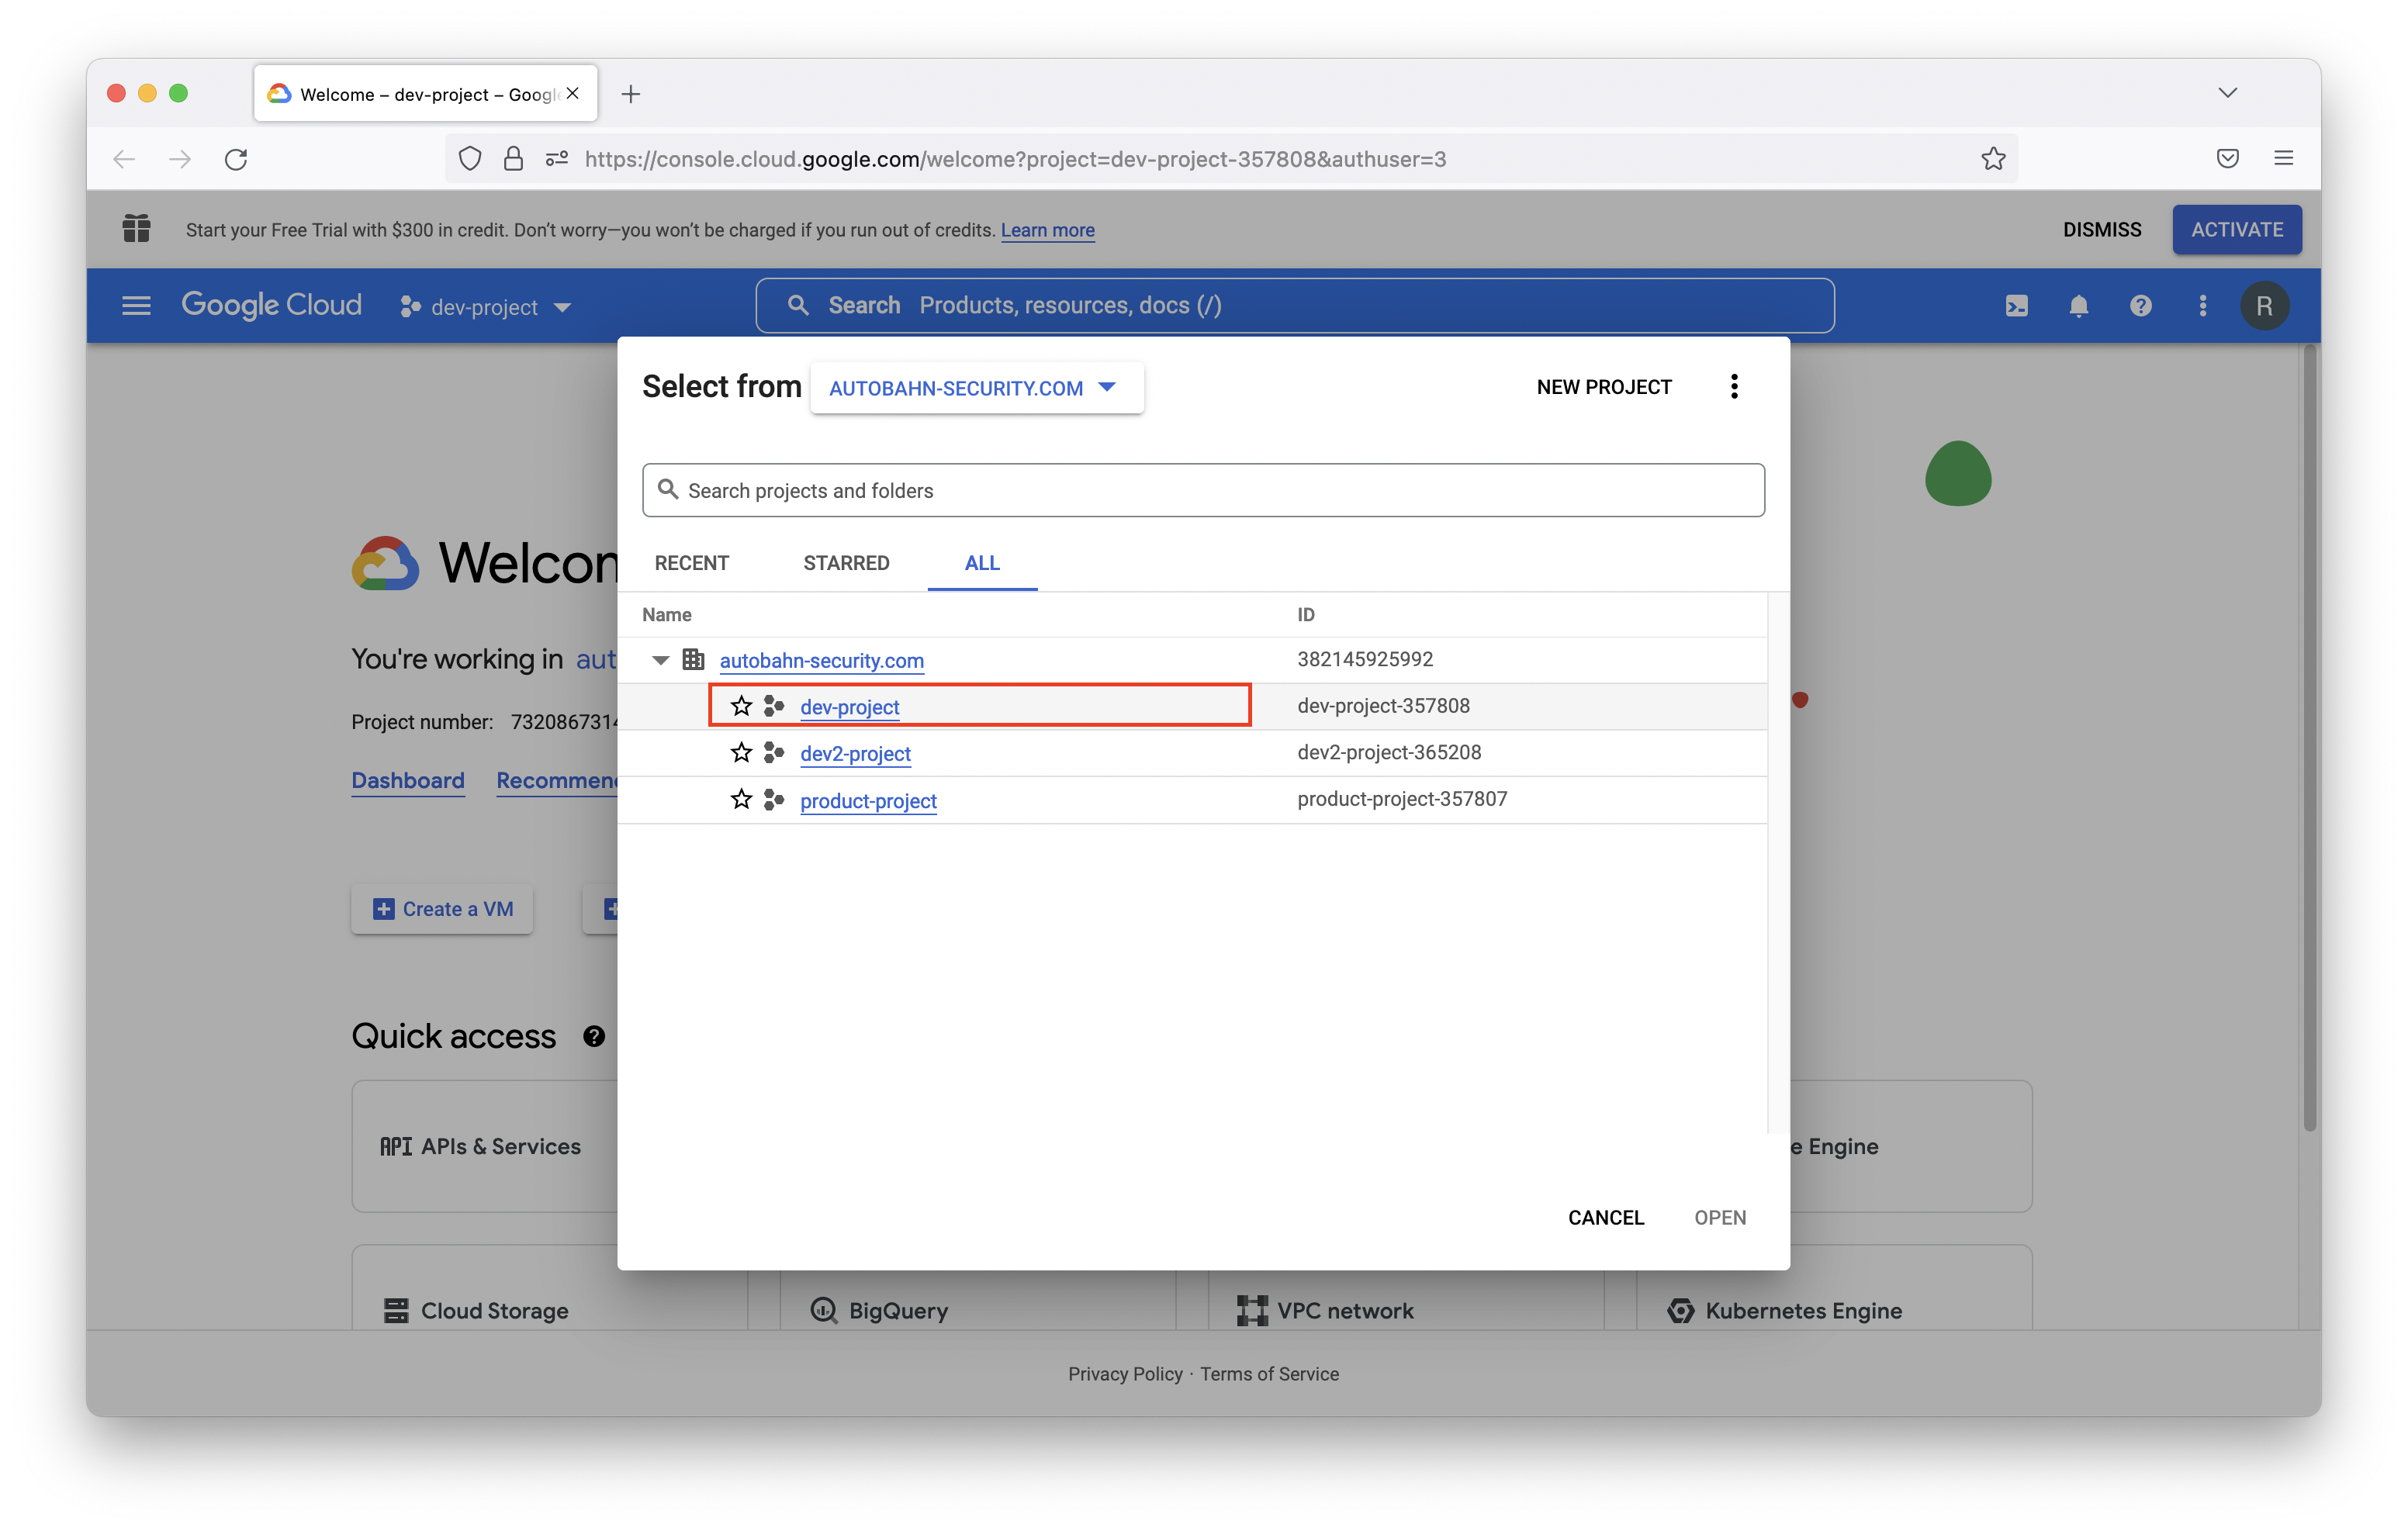This screenshot has height=1531, width=2408.
Task: Collapse the autobahn-security.com organization tree
Action: click(660, 660)
